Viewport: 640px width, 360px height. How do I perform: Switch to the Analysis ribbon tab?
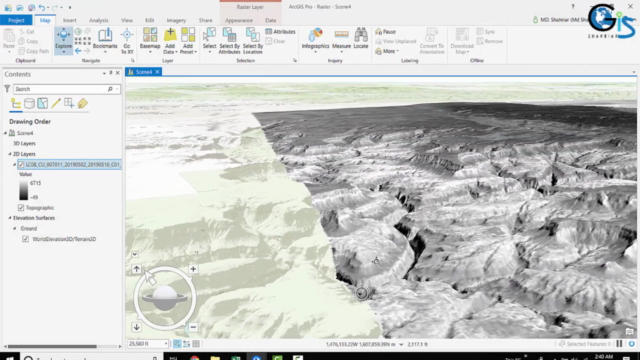pyautogui.click(x=98, y=20)
